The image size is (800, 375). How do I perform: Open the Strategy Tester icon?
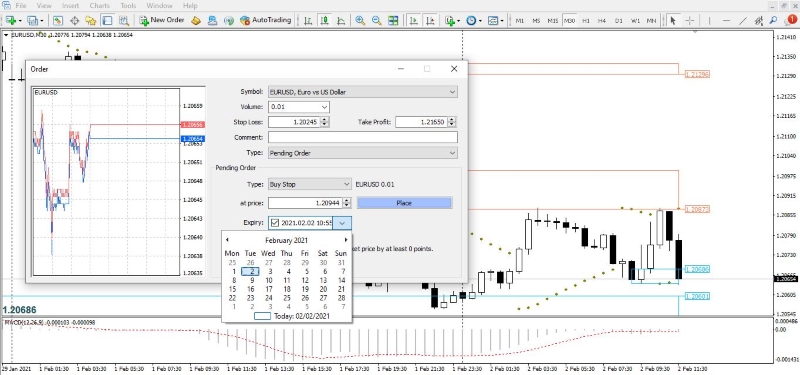(123, 20)
